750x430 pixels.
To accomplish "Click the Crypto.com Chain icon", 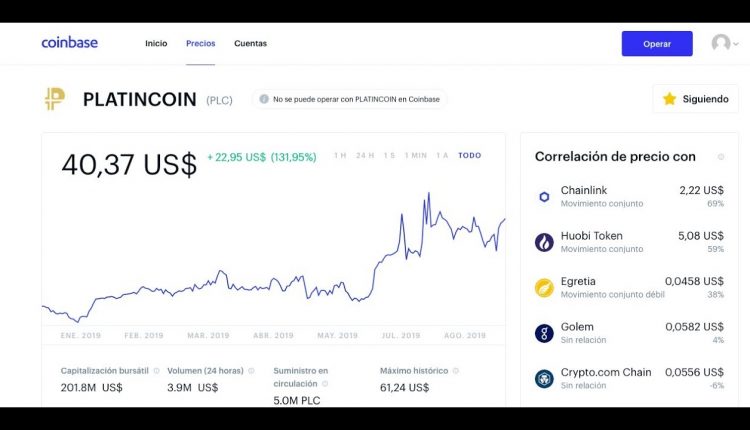I will 544,378.
